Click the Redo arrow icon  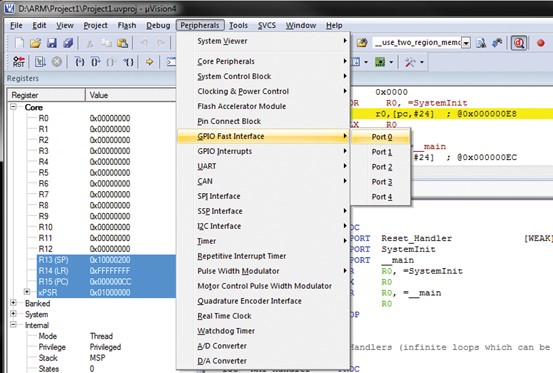(x=161, y=43)
